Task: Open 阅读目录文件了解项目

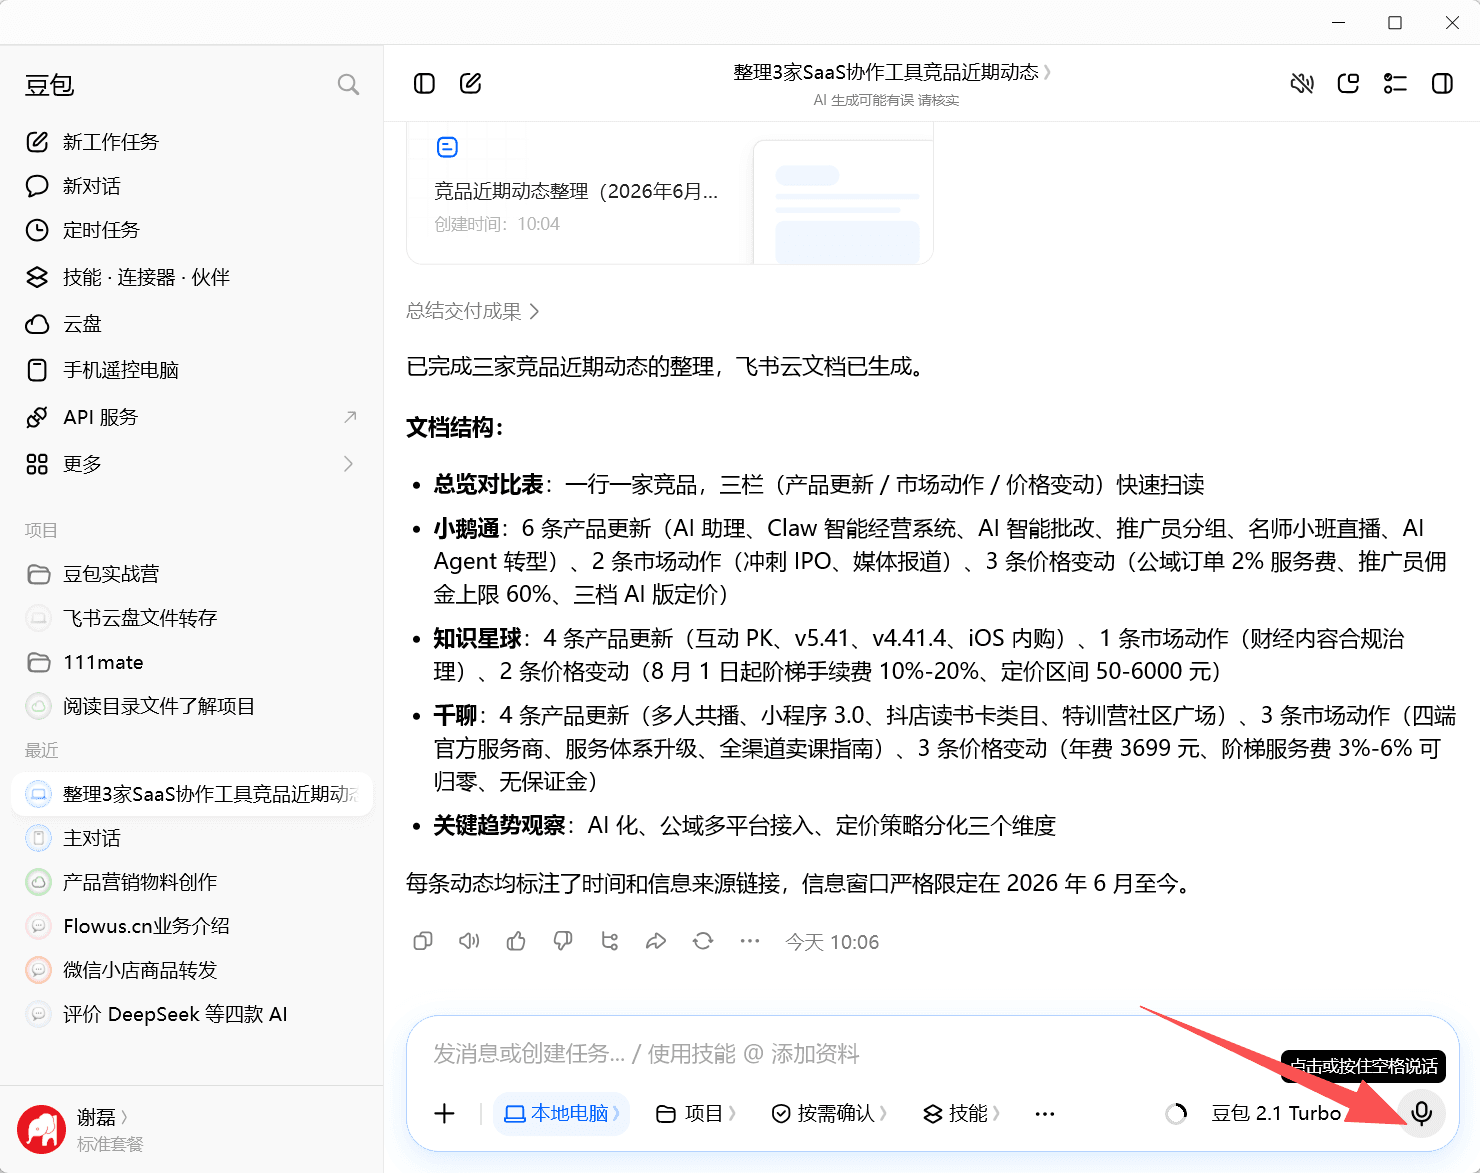Action: (x=191, y=706)
